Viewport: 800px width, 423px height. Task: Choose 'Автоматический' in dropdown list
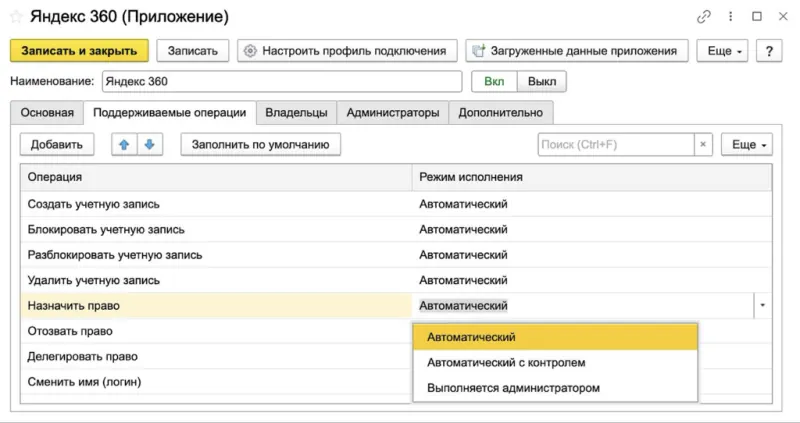tap(555, 337)
